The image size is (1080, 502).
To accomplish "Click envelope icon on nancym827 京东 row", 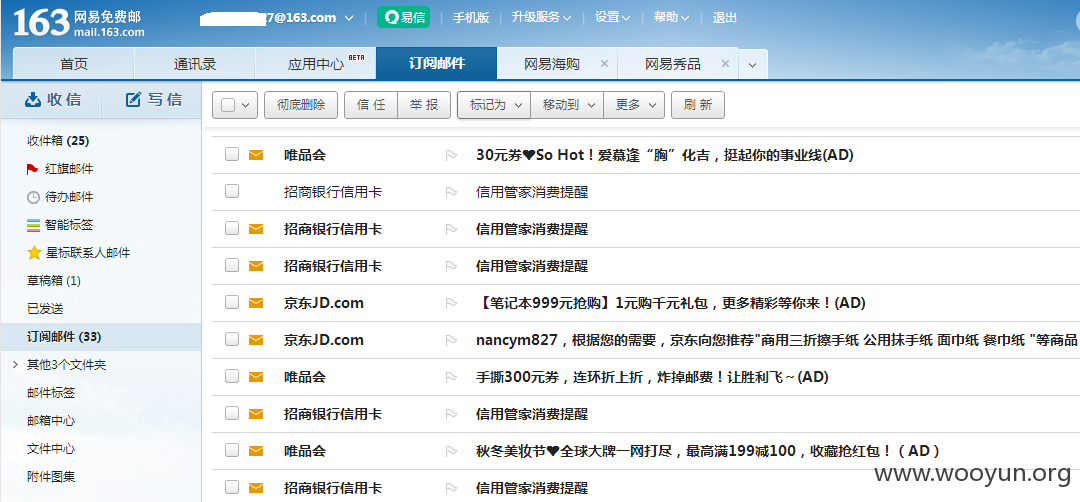I will tap(256, 340).
